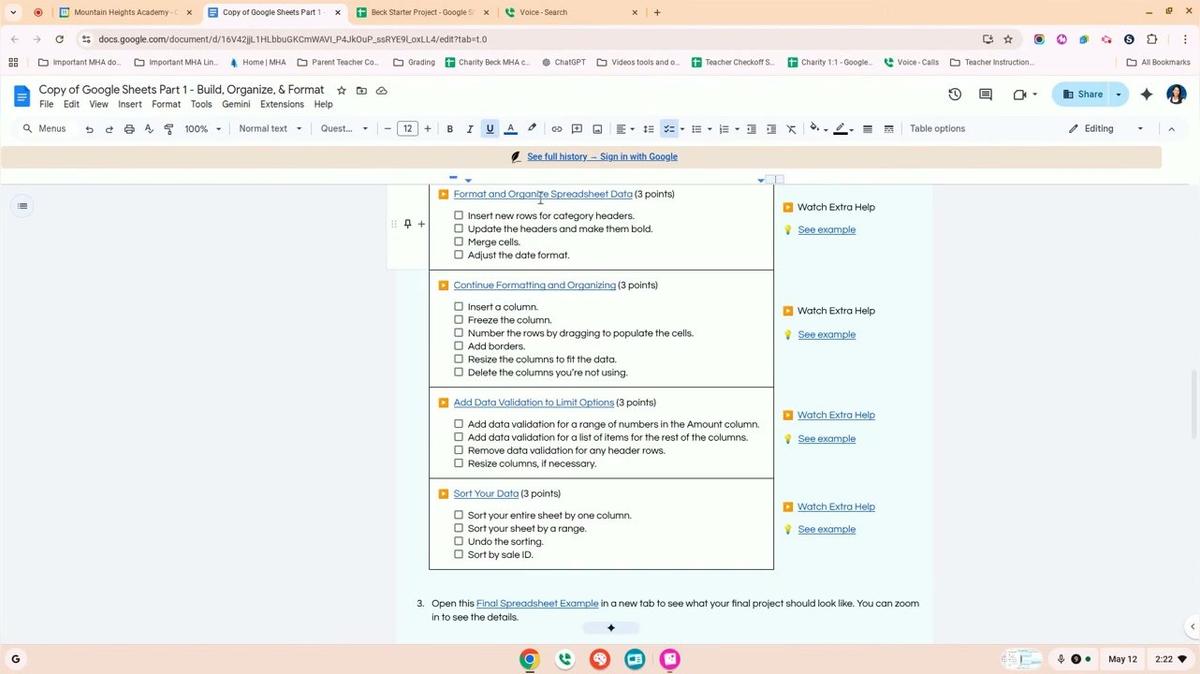Click the increase indent icon
1200x674 pixels.
771,129
